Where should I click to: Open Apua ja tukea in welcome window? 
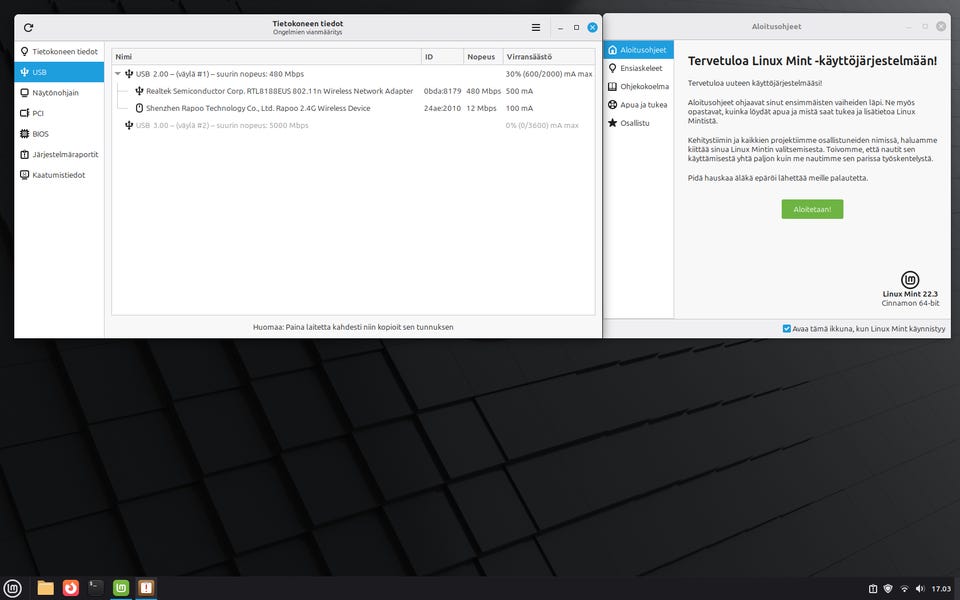pos(639,105)
